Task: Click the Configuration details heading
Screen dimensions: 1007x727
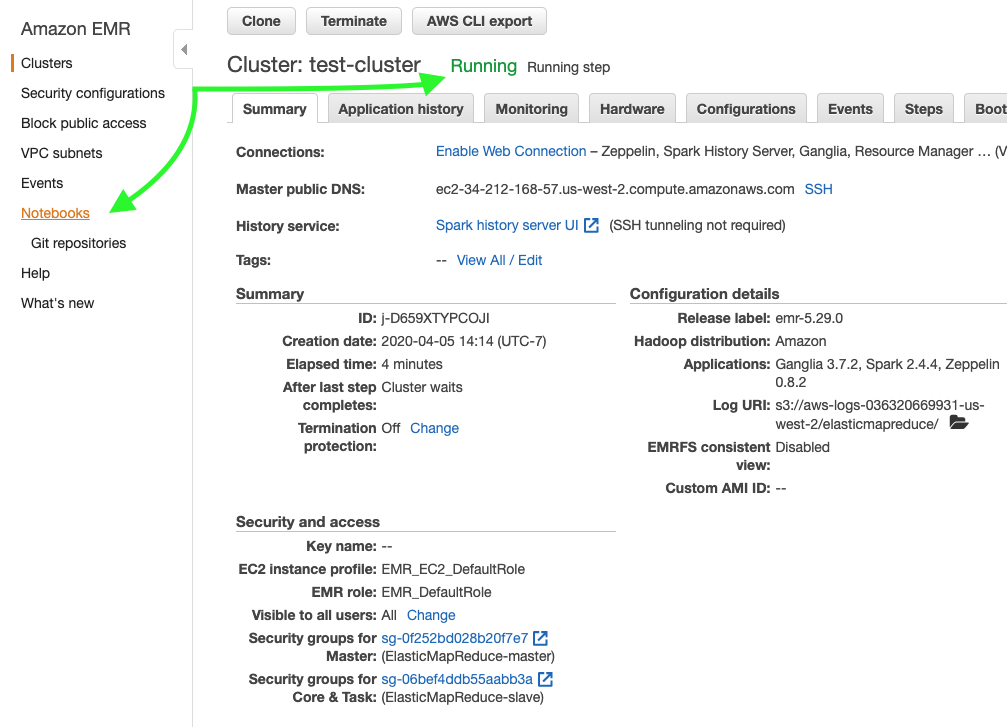Action: (x=705, y=294)
